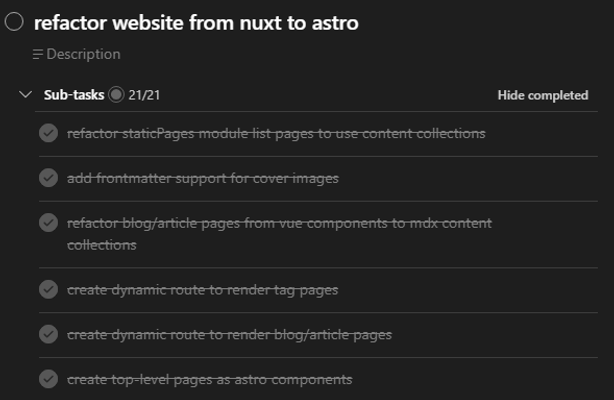Click the Description lines icon

click(38, 54)
